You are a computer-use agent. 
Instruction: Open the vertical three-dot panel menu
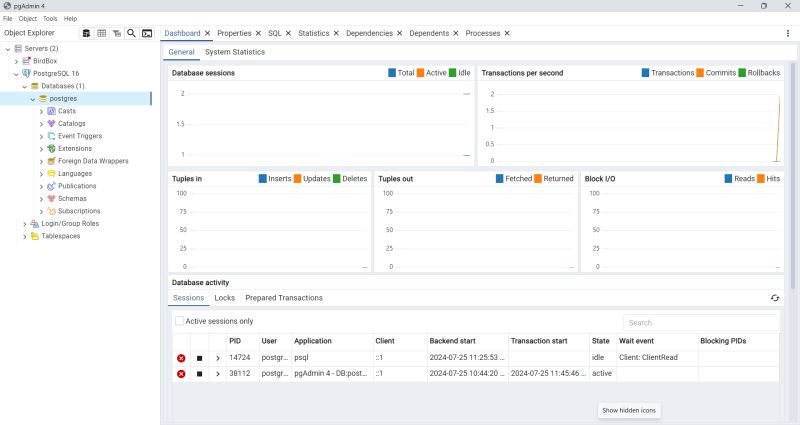point(788,33)
